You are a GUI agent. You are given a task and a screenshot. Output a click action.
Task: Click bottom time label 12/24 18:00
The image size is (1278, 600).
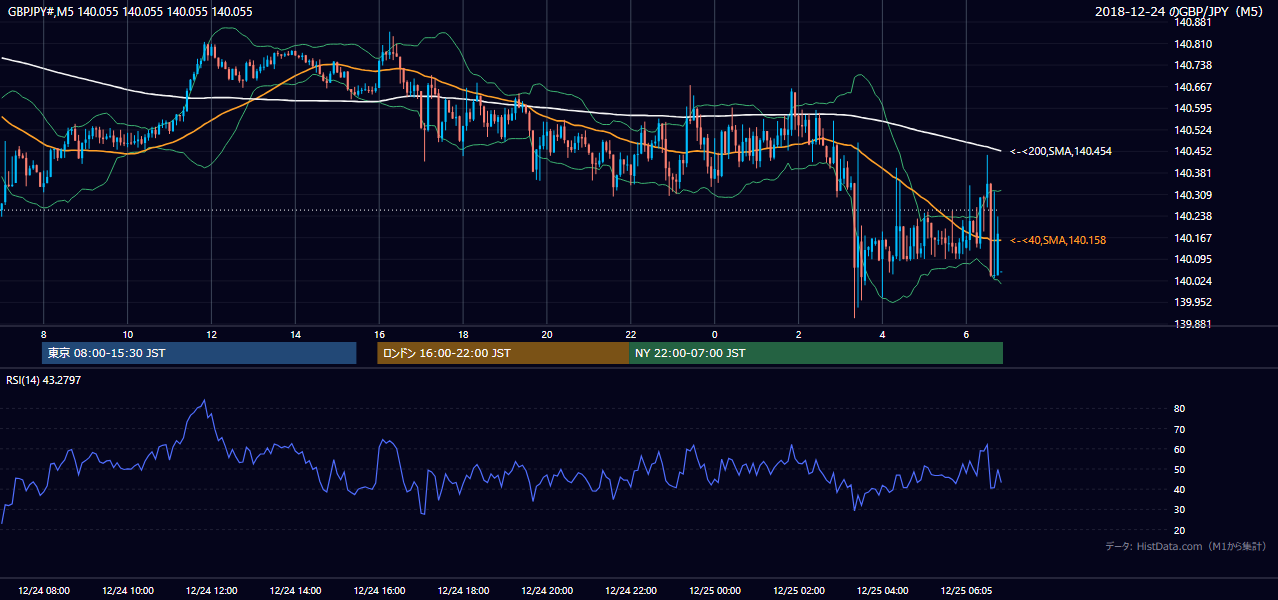click(463, 591)
